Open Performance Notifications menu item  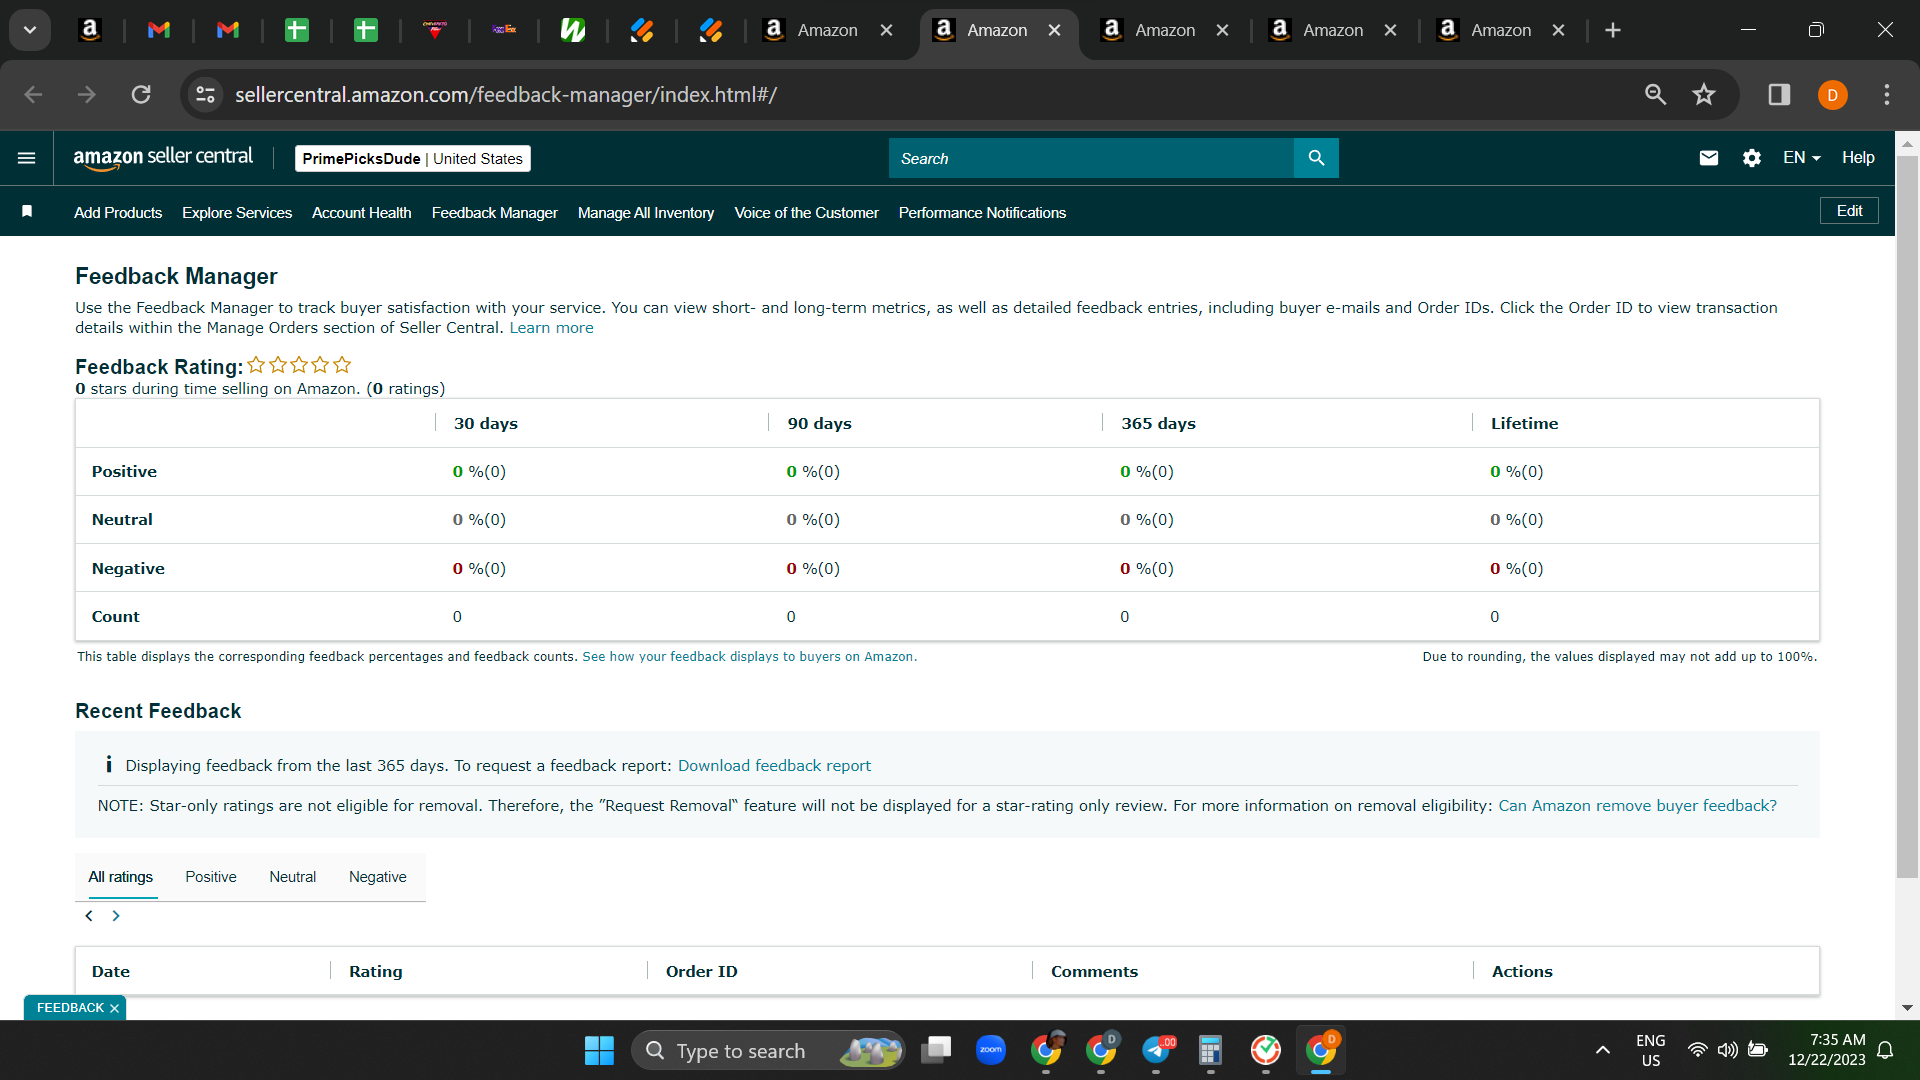[982, 212]
